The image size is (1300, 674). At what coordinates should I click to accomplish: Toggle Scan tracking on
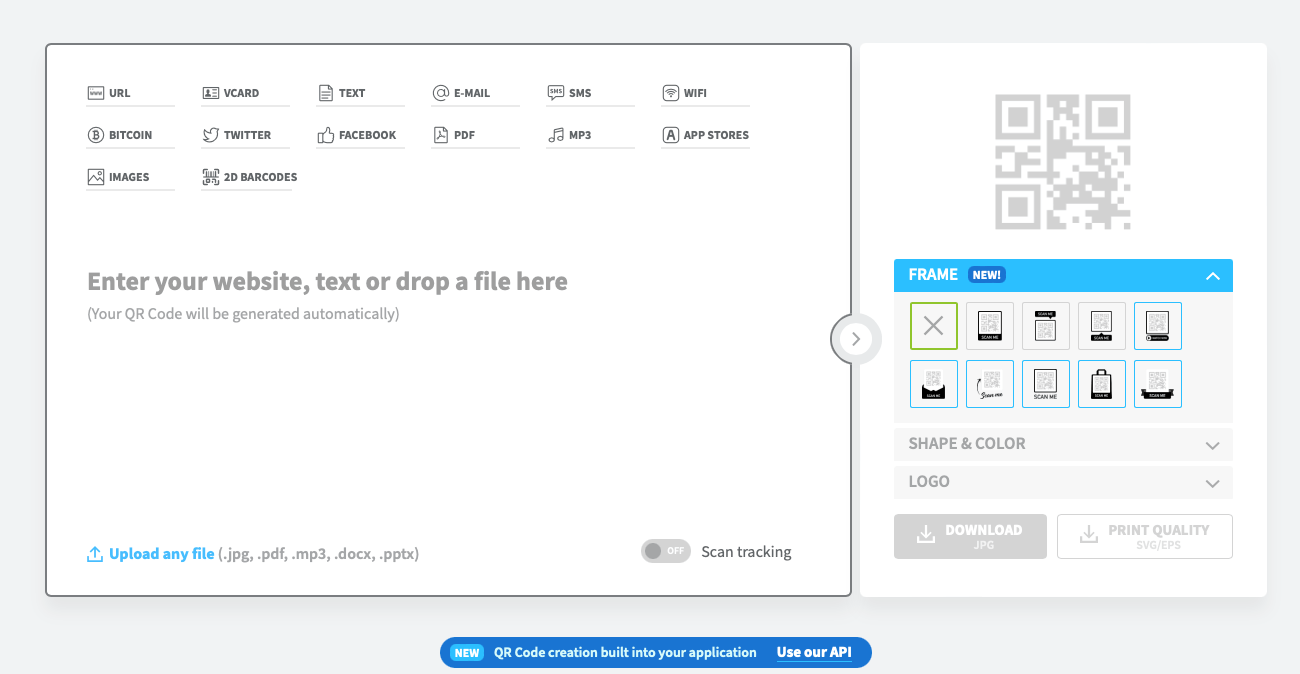(666, 551)
